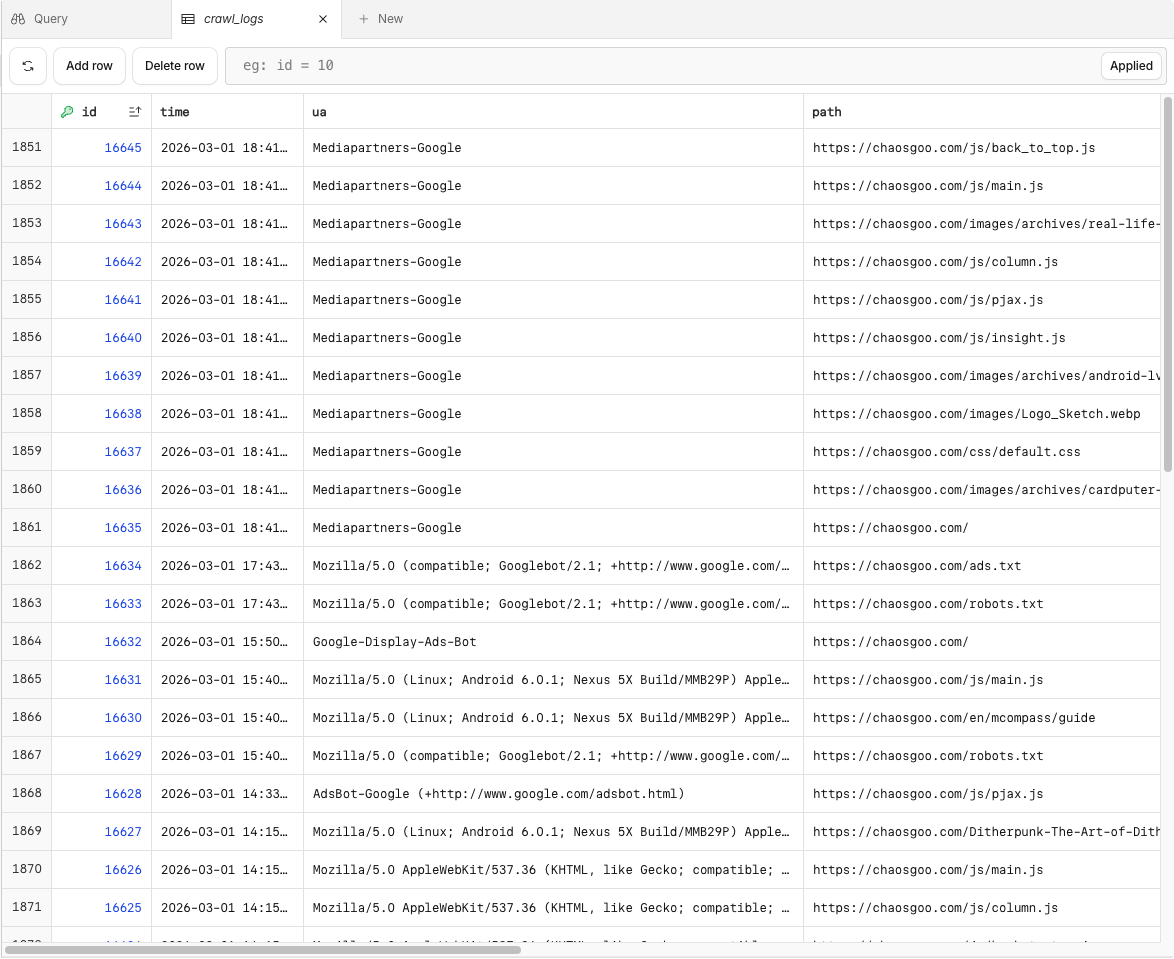This screenshot has height=959, width=1174.
Task: Click the vertical scrollbar thumb
Action: pyautogui.click(x=1167, y=284)
